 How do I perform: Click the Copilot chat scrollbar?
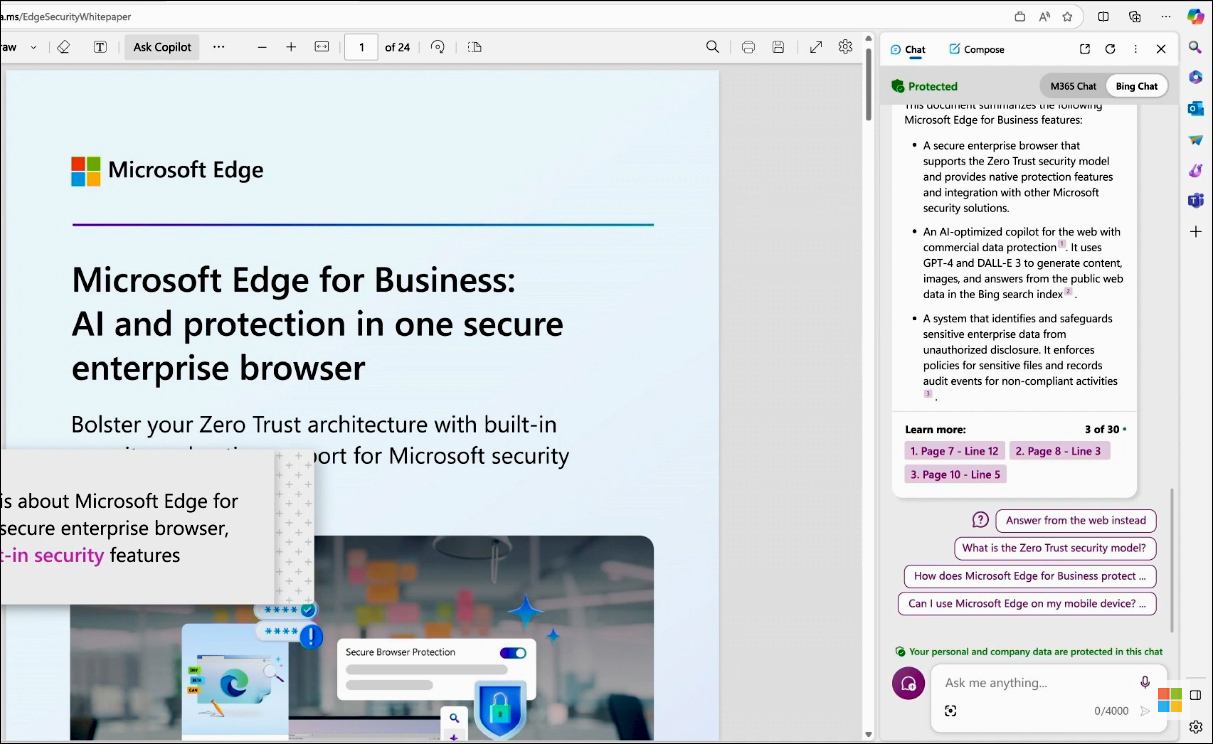pyautogui.click(x=1172, y=560)
